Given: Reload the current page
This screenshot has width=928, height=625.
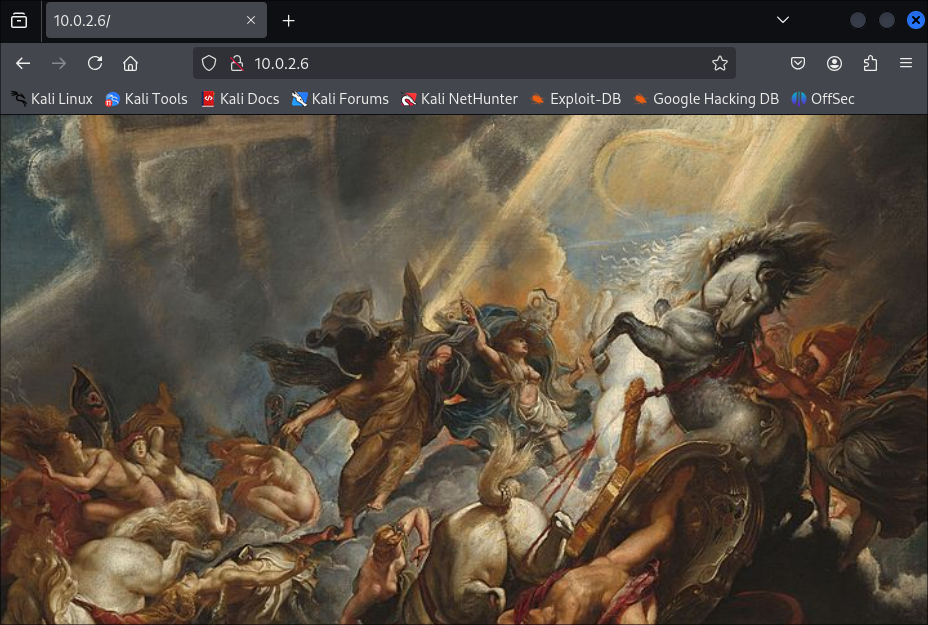Looking at the screenshot, I should tap(95, 63).
